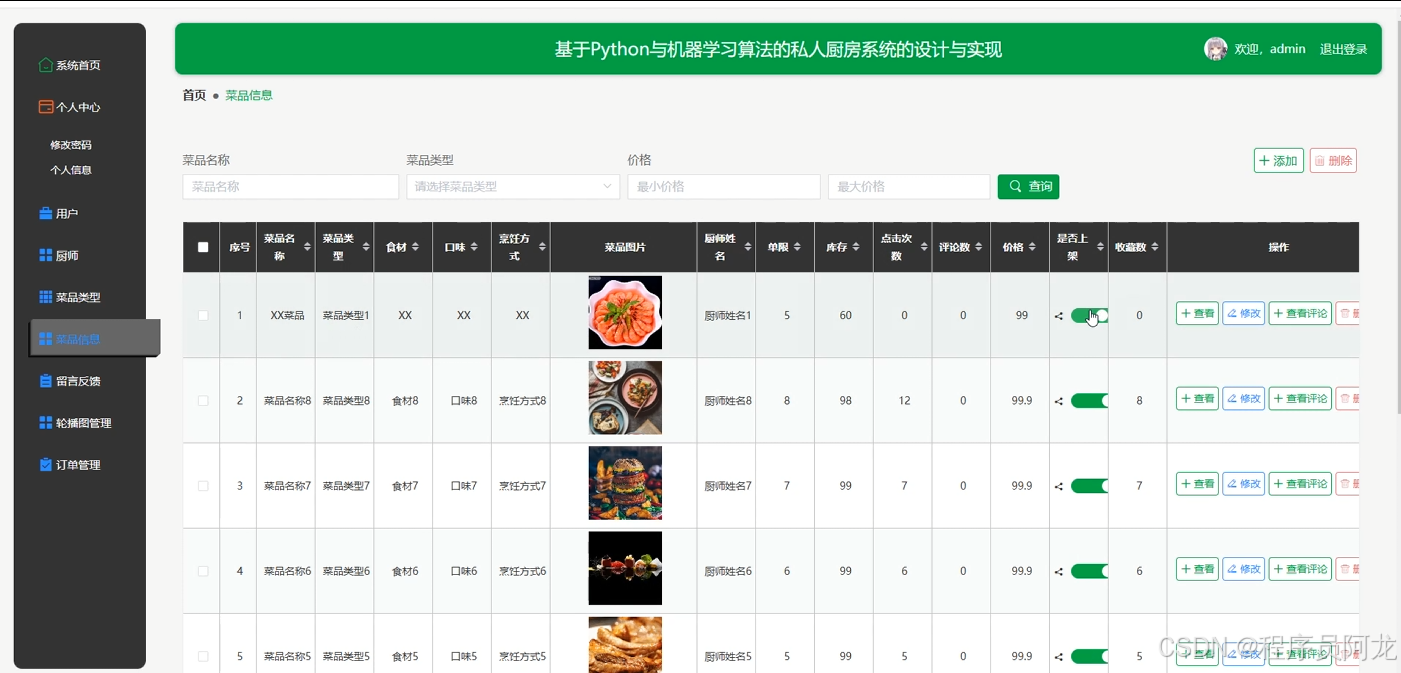Click the 轮播图管理 icon in sidebar
This screenshot has width=1401, height=673.
click(45, 423)
